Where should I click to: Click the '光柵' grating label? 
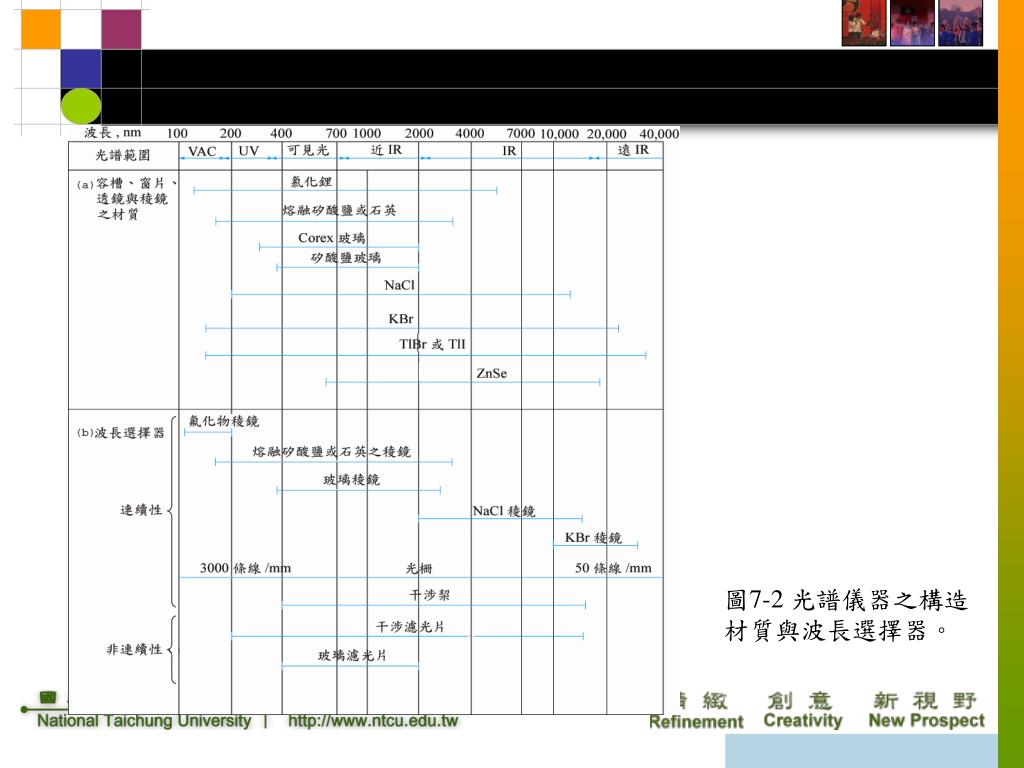click(x=419, y=569)
